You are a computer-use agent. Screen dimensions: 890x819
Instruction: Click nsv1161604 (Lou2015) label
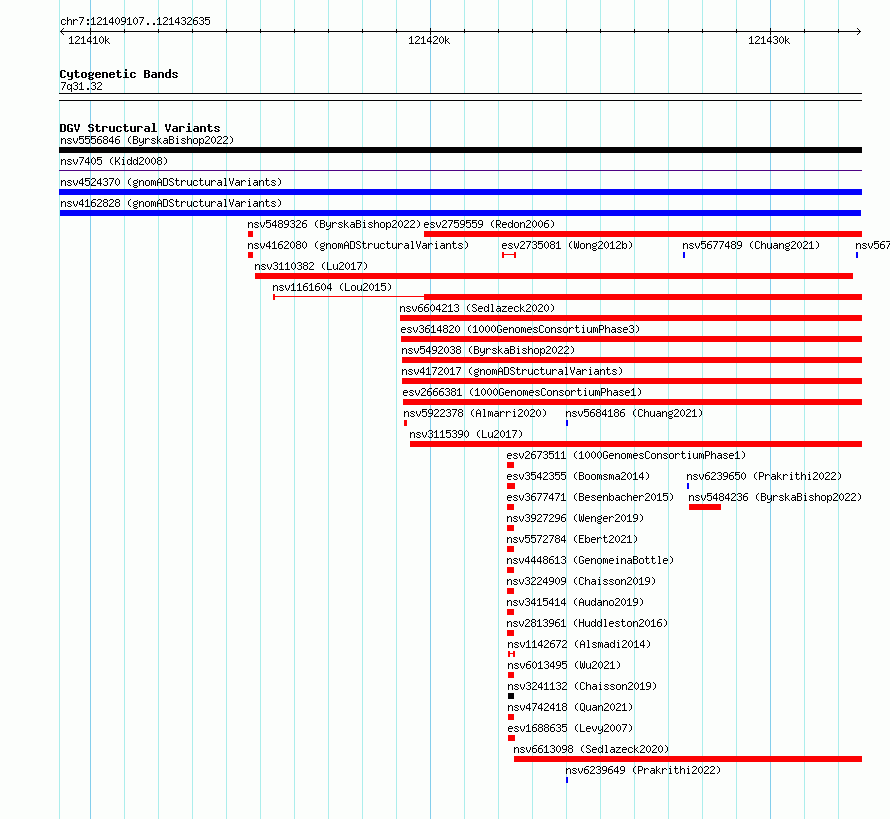click(x=332, y=287)
